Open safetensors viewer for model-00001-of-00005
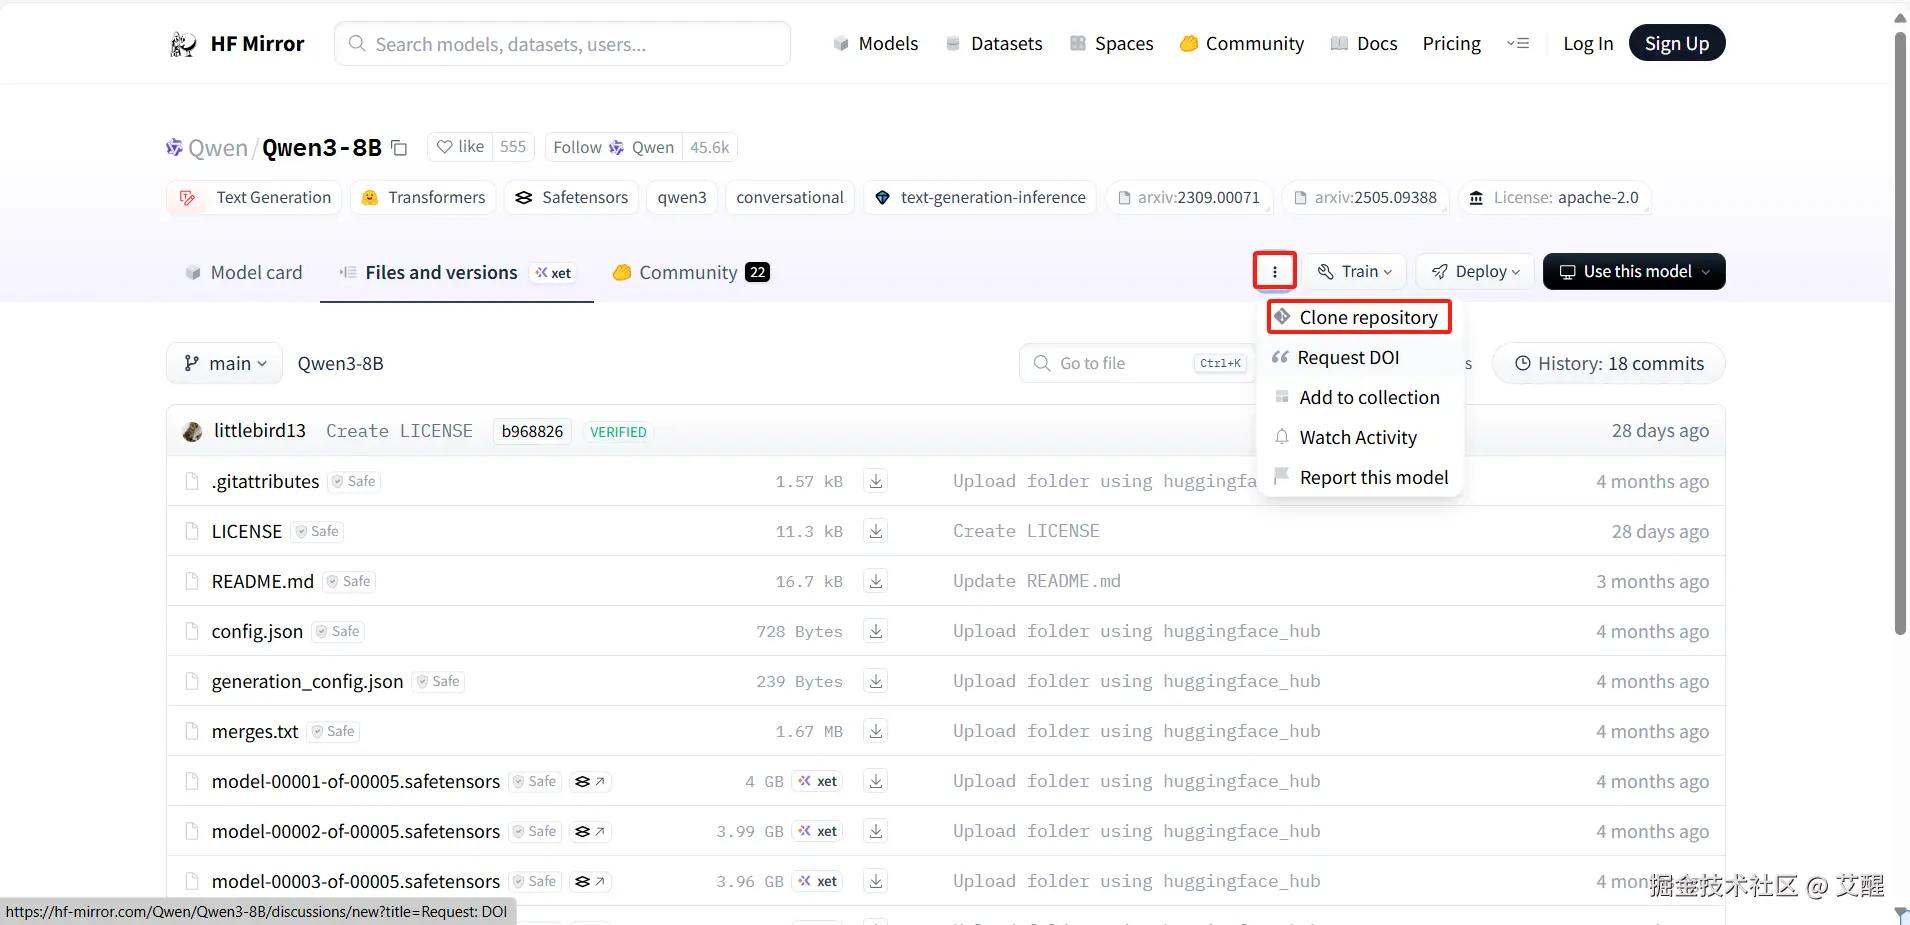The image size is (1910, 925). tap(590, 781)
